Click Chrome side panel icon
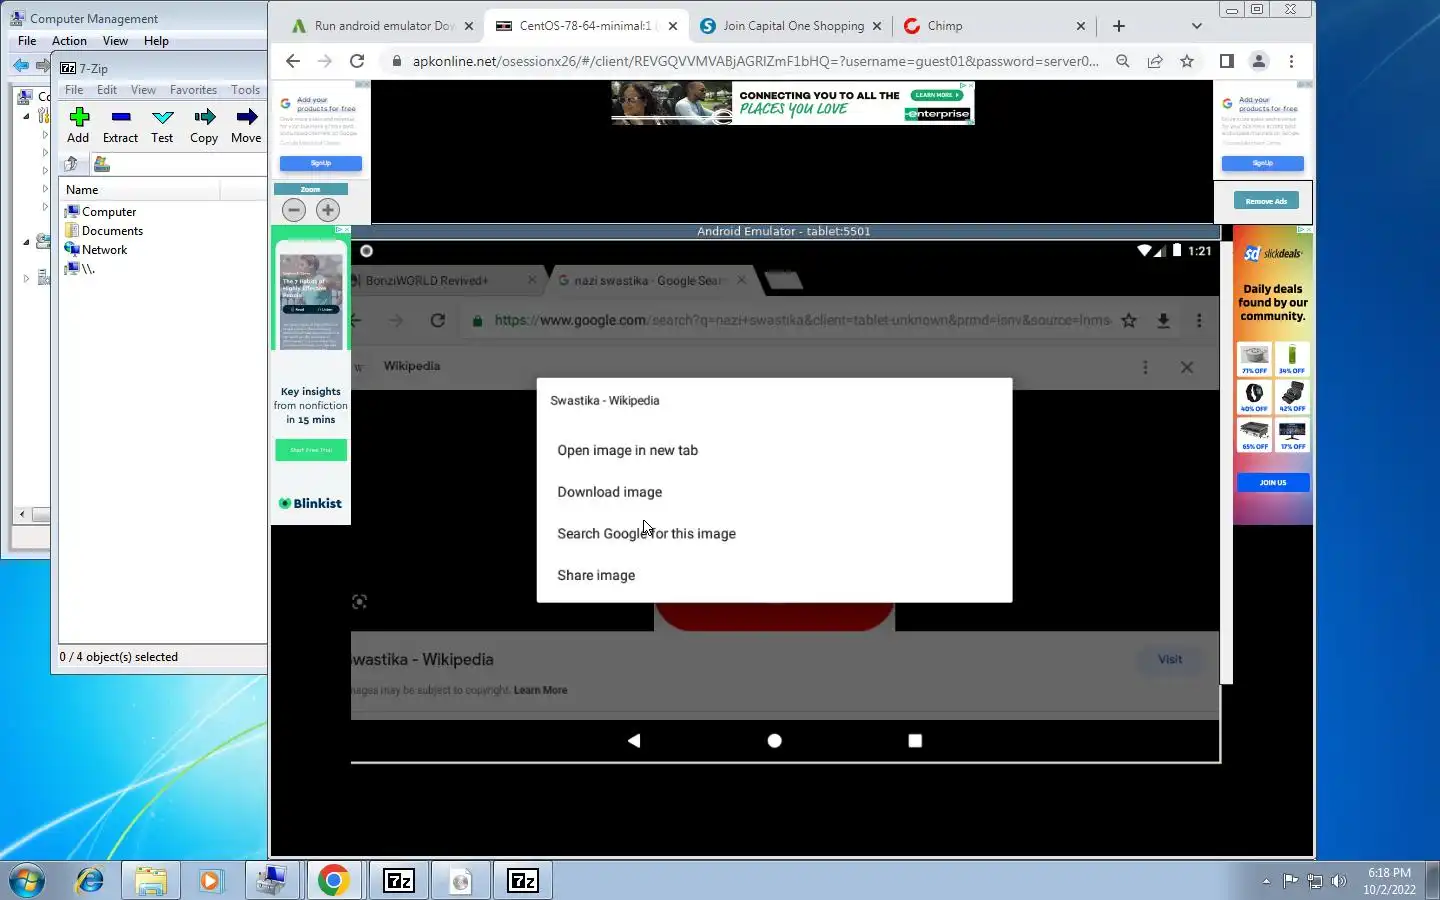The image size is (1440, 900). point(1227,61)
